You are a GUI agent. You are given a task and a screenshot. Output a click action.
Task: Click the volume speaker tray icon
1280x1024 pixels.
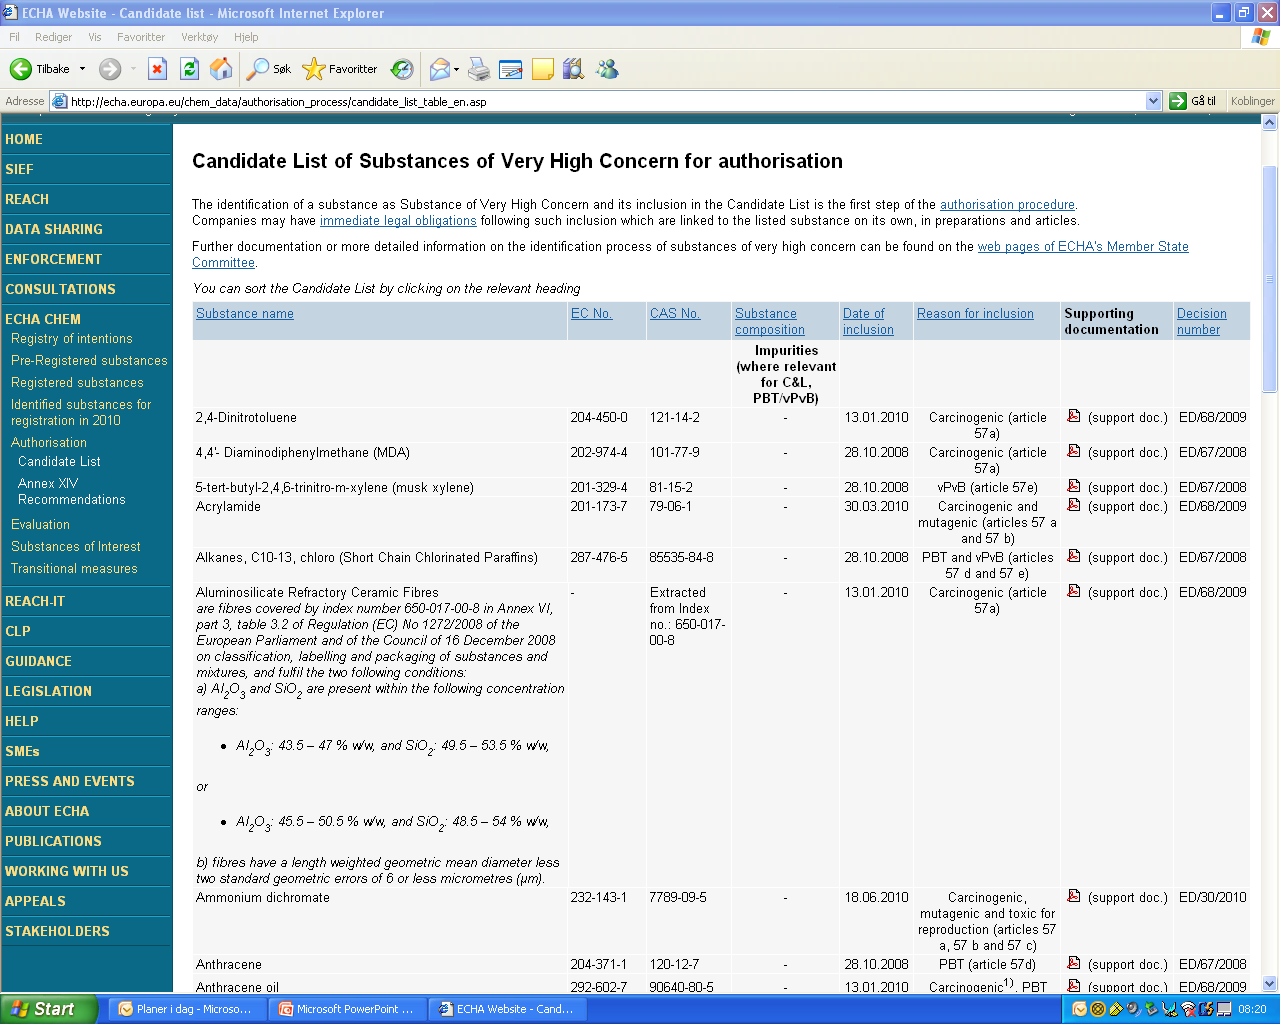(x=1133, y=1009)
